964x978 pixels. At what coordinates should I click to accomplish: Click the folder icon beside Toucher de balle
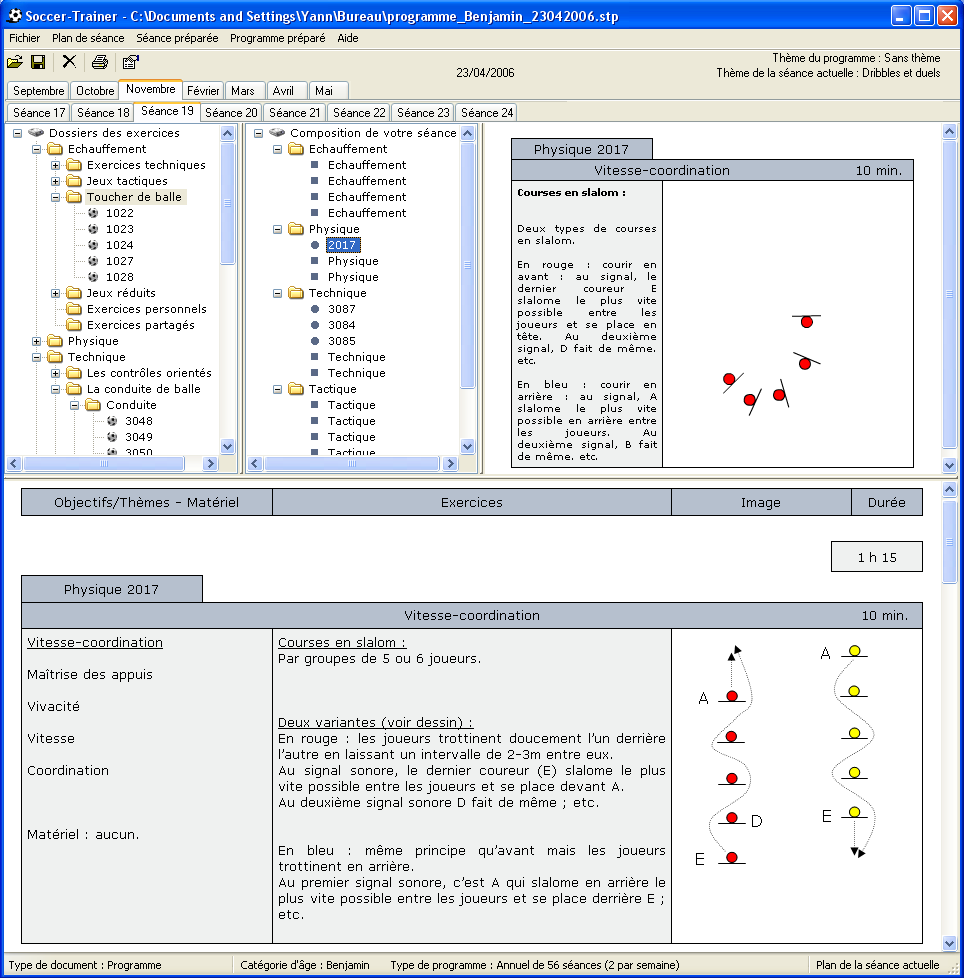[74, 197]
